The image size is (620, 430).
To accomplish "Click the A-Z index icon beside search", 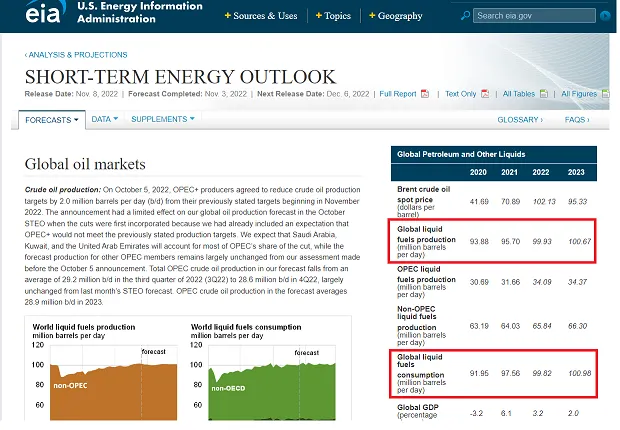I will pyautogui.click(x=603, y=16).
